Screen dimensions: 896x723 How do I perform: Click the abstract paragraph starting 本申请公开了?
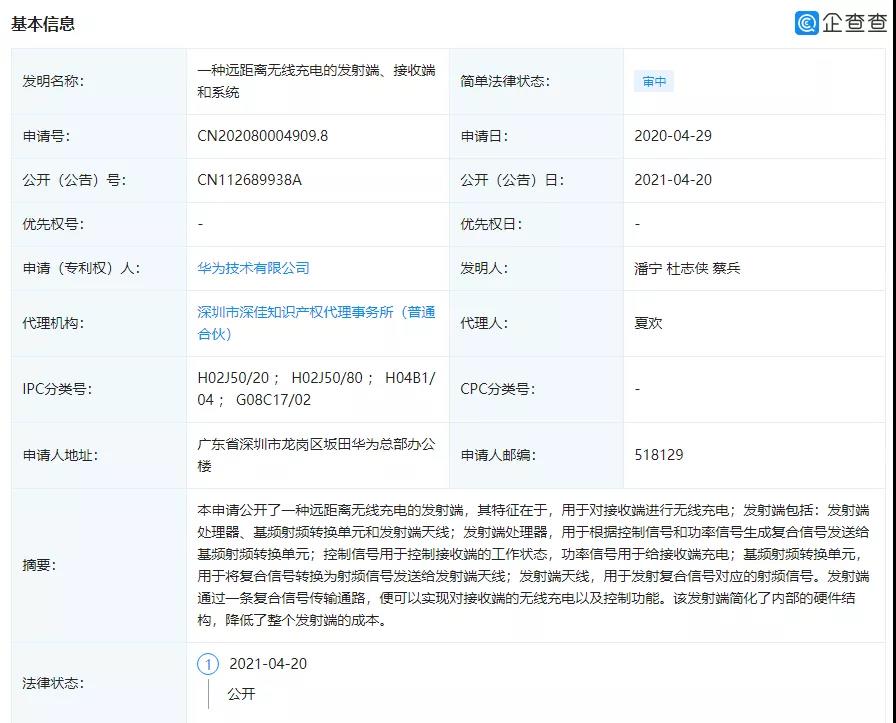[x=533, y=565]
